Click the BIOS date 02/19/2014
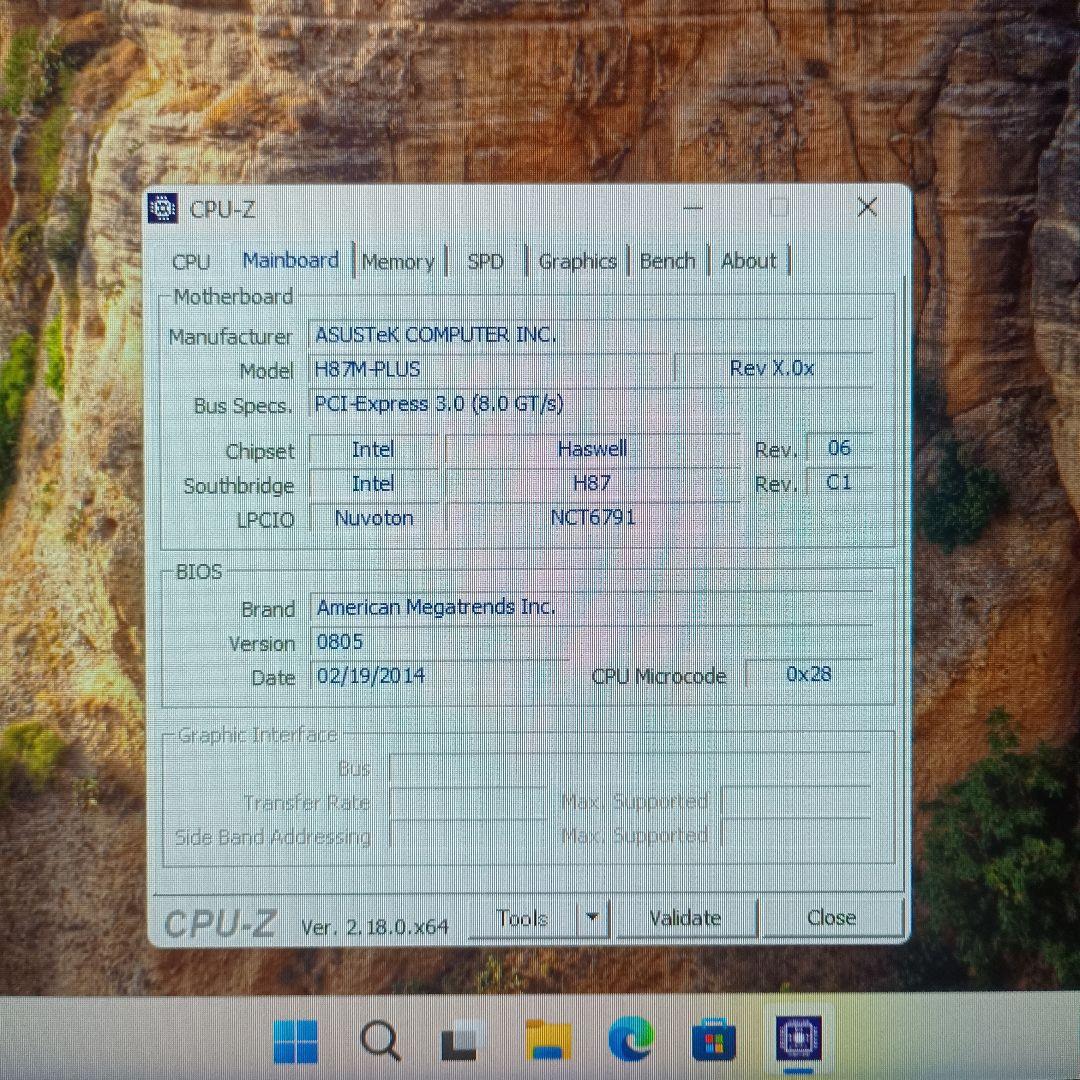The width and height of the screenshot is (1080, 1080). pyautogui.click(x=439, y=676)
